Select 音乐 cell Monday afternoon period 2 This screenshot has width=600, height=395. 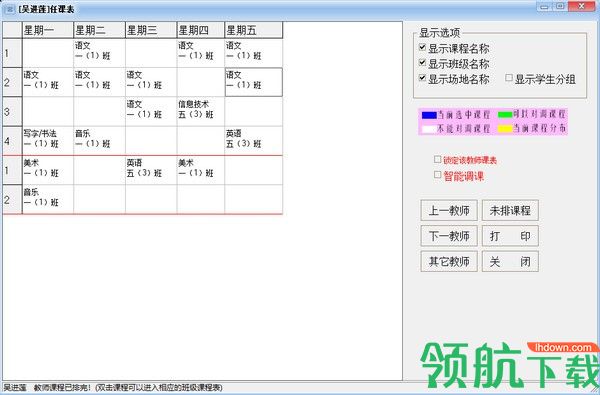48,199
